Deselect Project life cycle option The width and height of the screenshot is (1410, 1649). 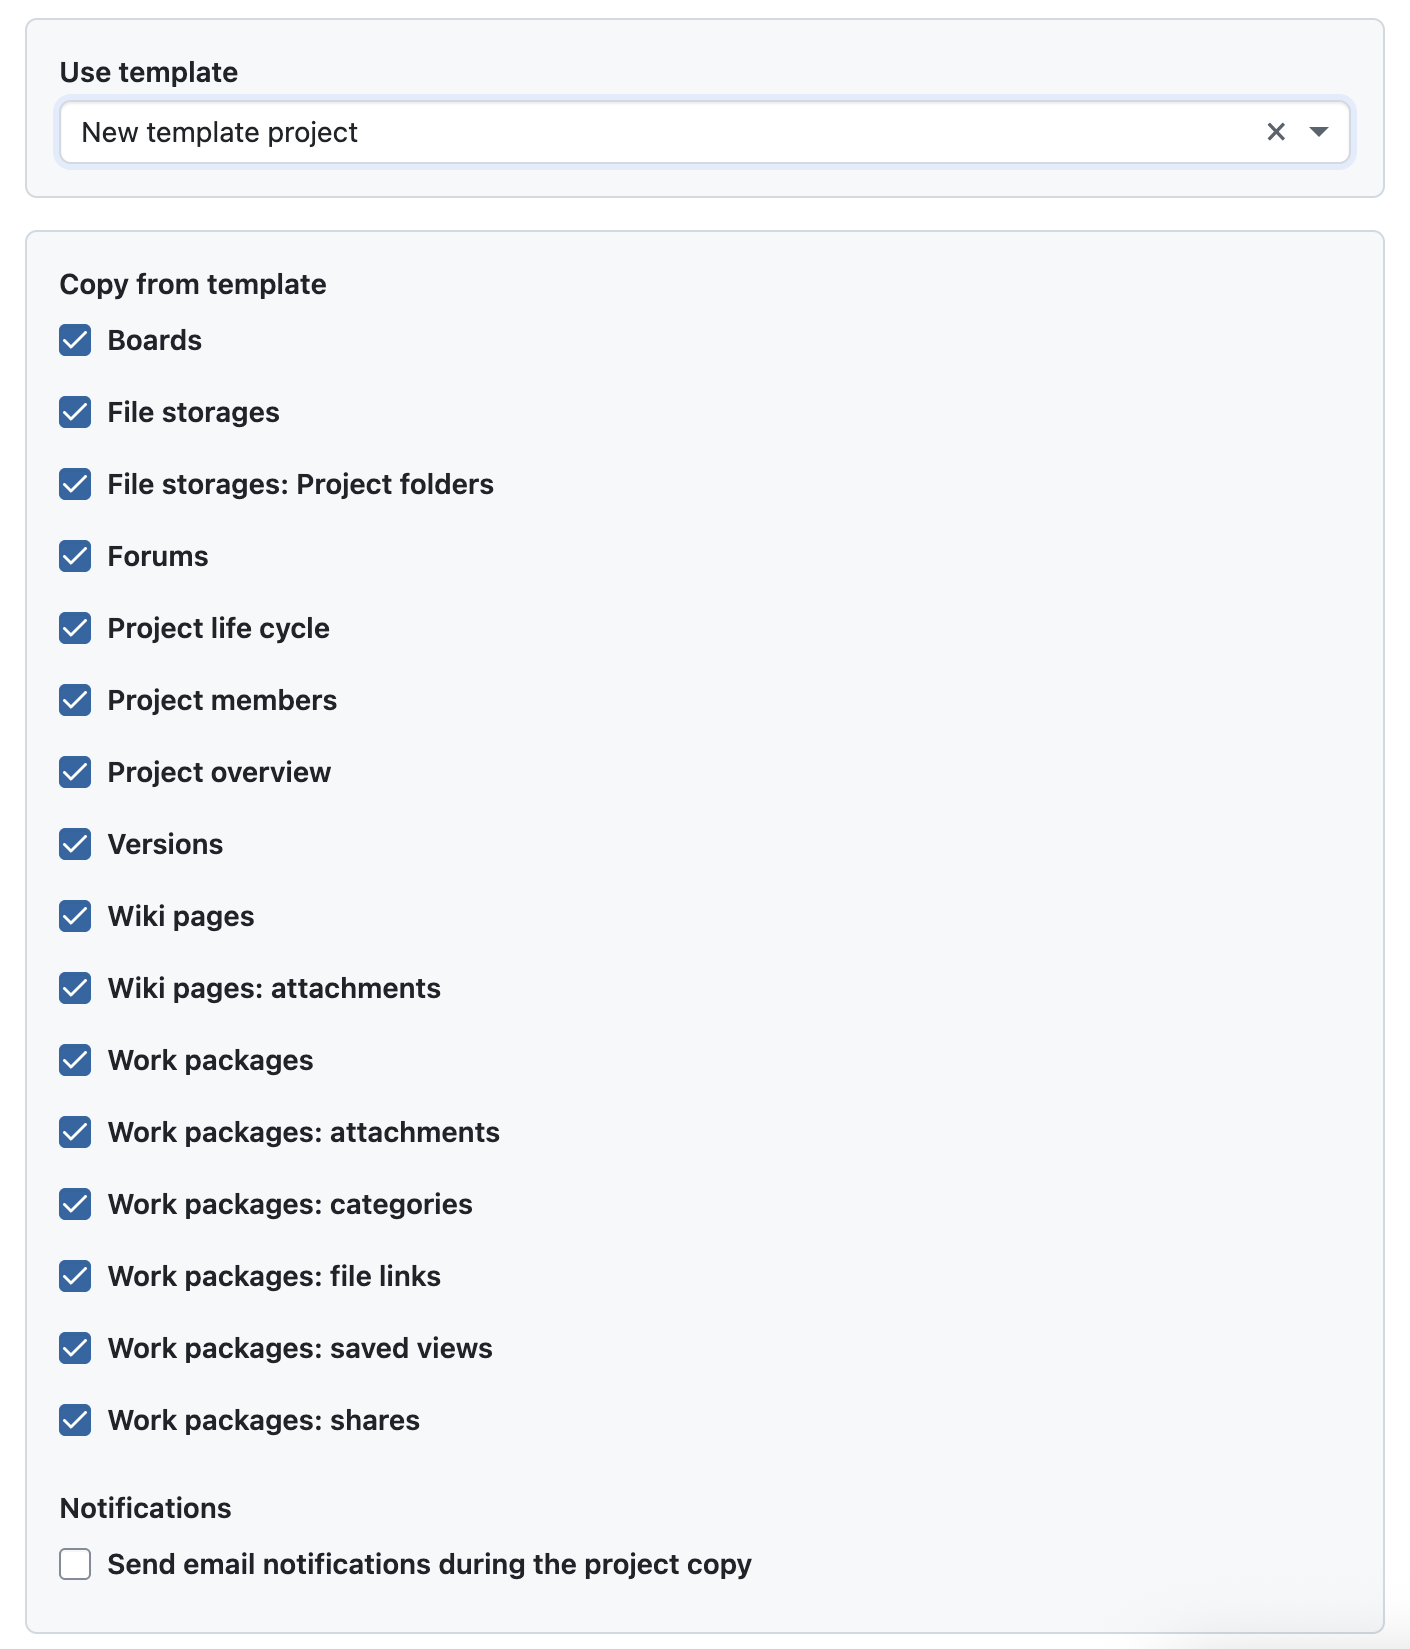point(75,628)
